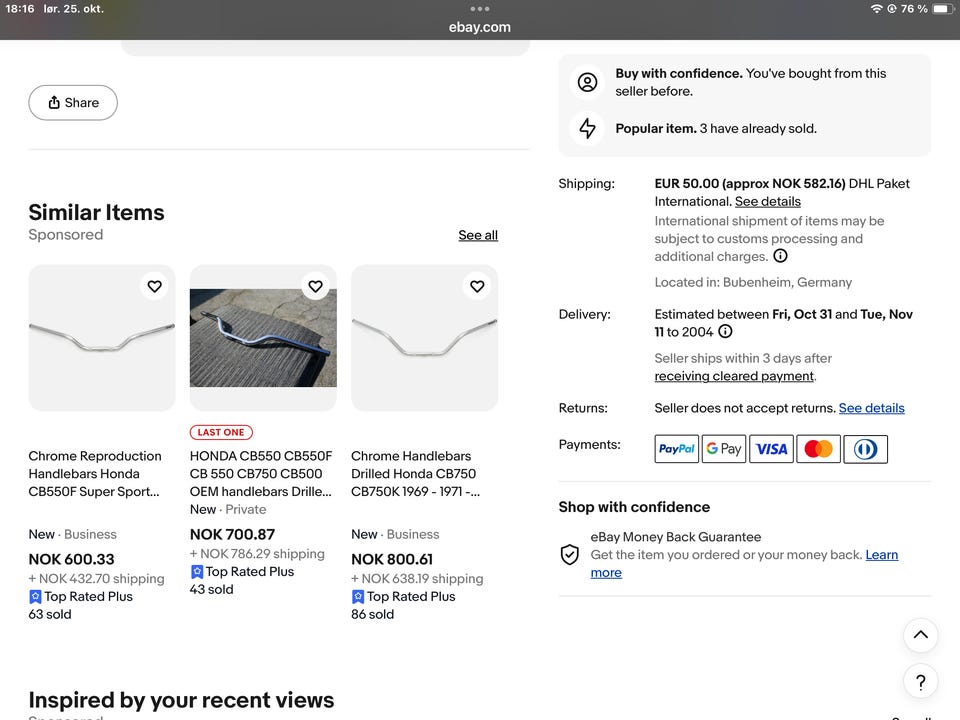Image resolution: width=960 pixels, height=720 pixels.
Task: Click the Similar Items heading
Action: click(96, 212)
